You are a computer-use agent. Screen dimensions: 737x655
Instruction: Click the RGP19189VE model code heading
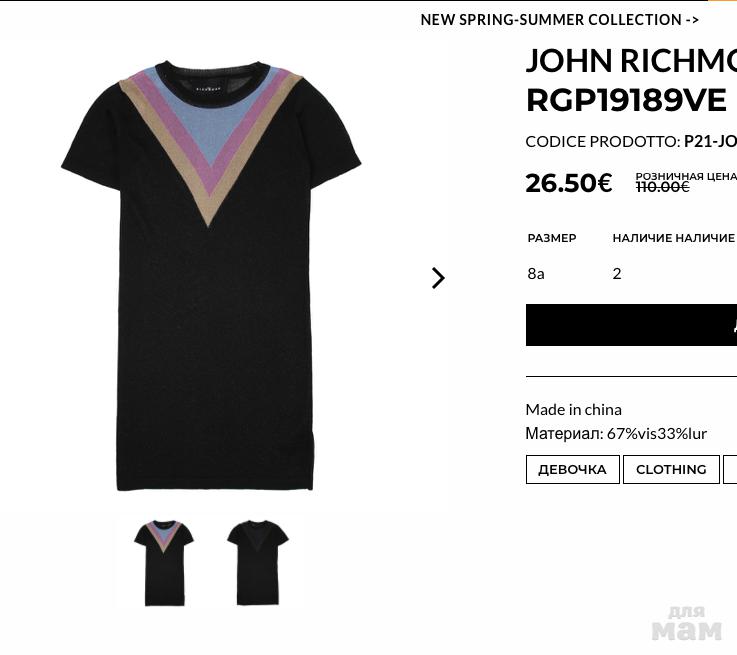click(x=626, y=101)
